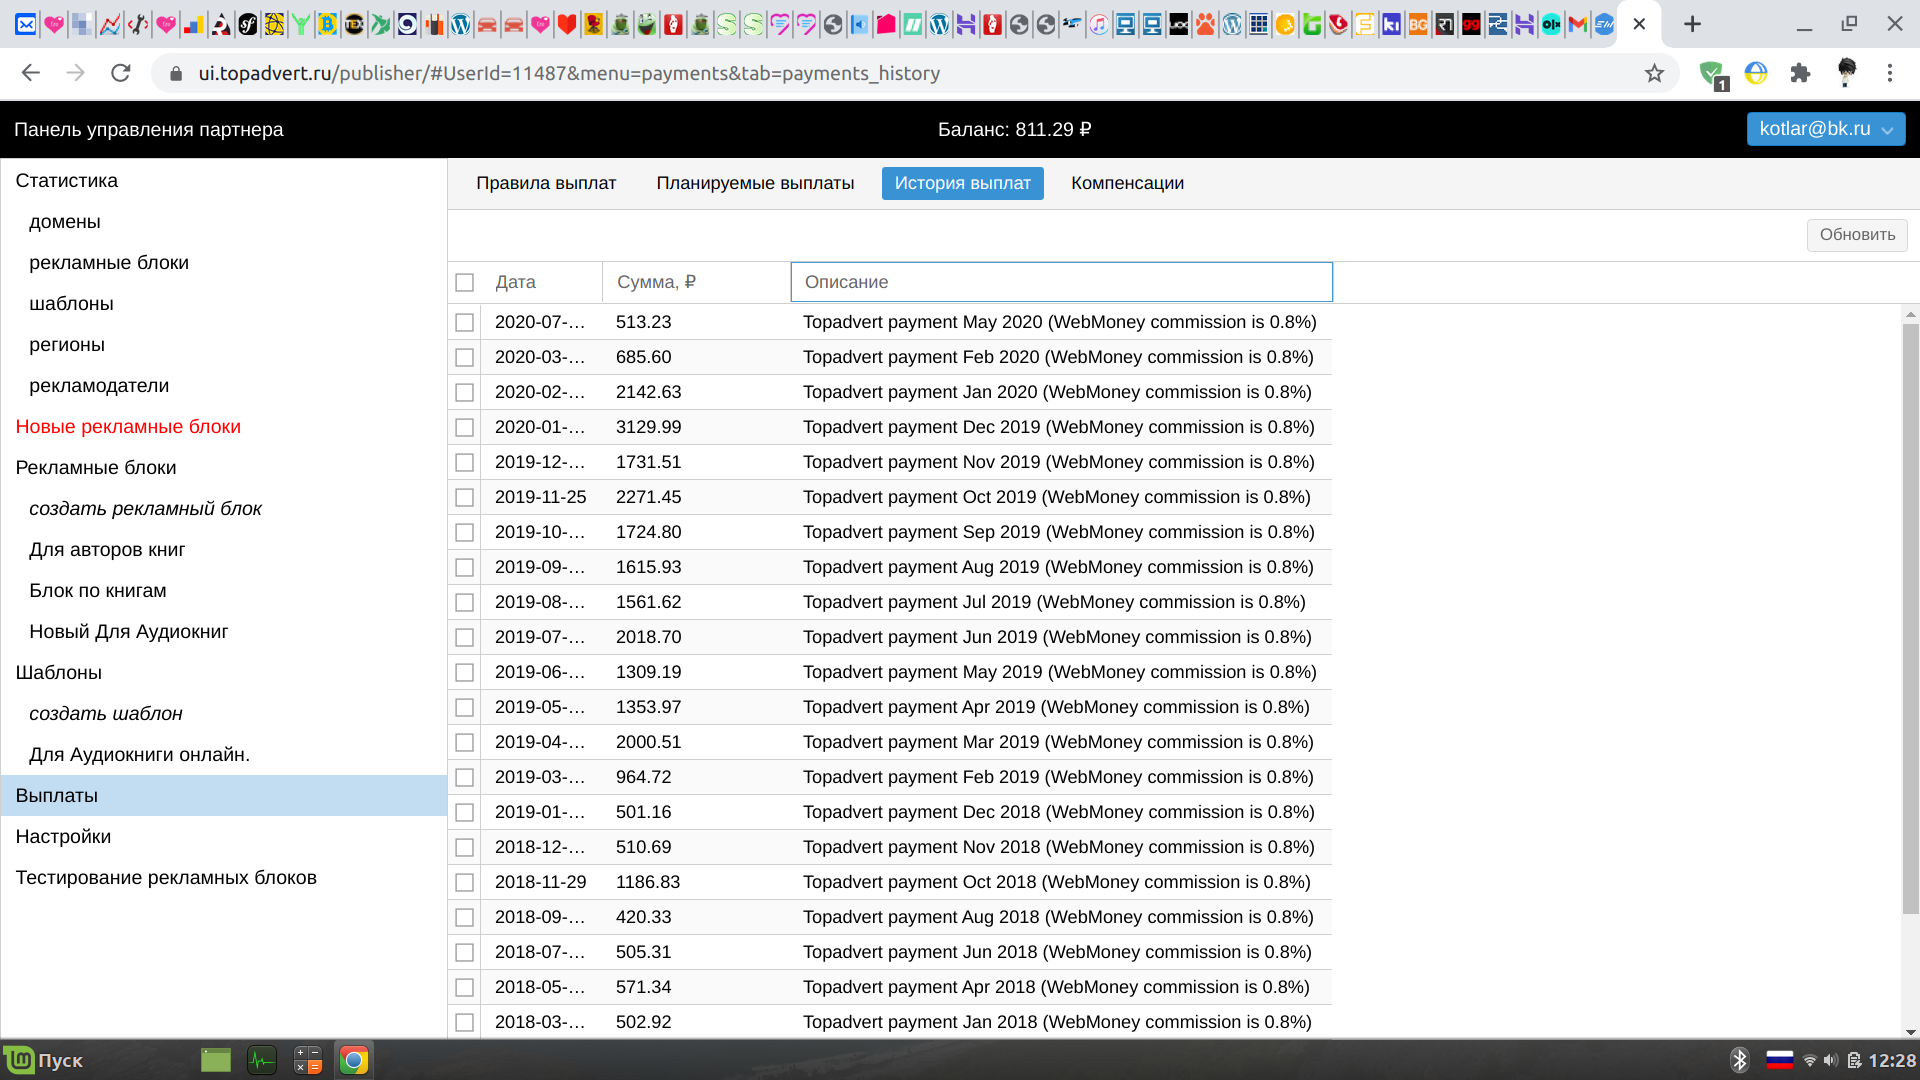The image size is (1920, 1080).
Task: Click the Описание column header field
Action: 1061,282
